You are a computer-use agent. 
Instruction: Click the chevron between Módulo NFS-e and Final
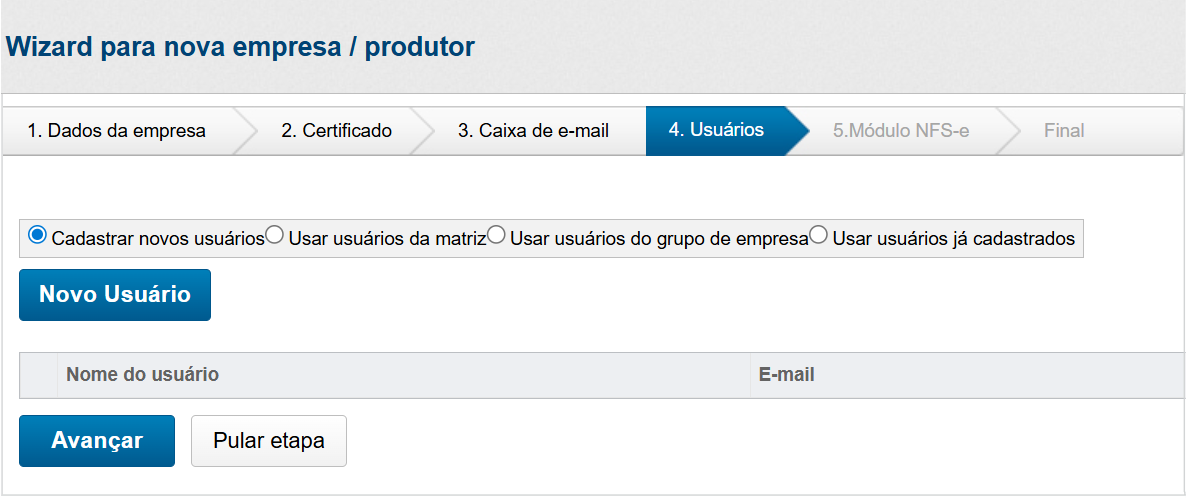click(1008, 131)
